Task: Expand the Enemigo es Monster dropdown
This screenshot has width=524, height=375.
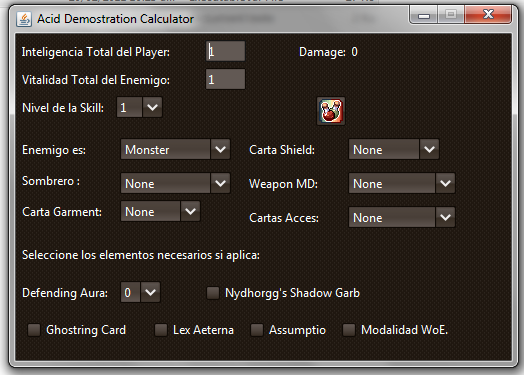Action: pos(175,149)
